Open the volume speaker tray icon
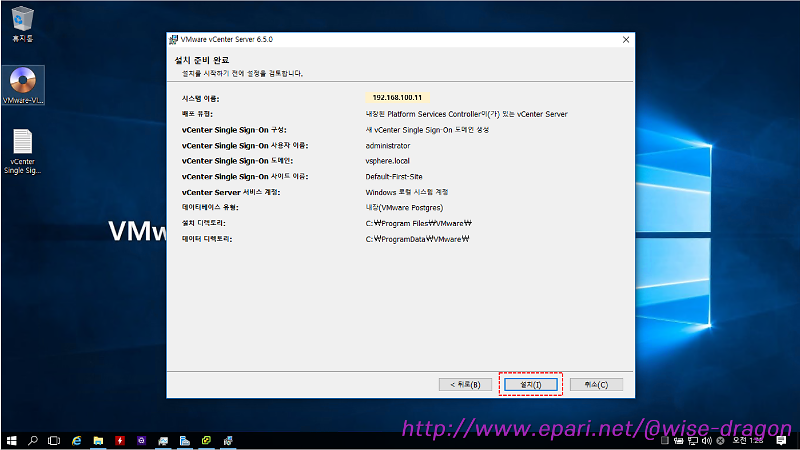This screenshot has height=450, width=800. (707, 441)
